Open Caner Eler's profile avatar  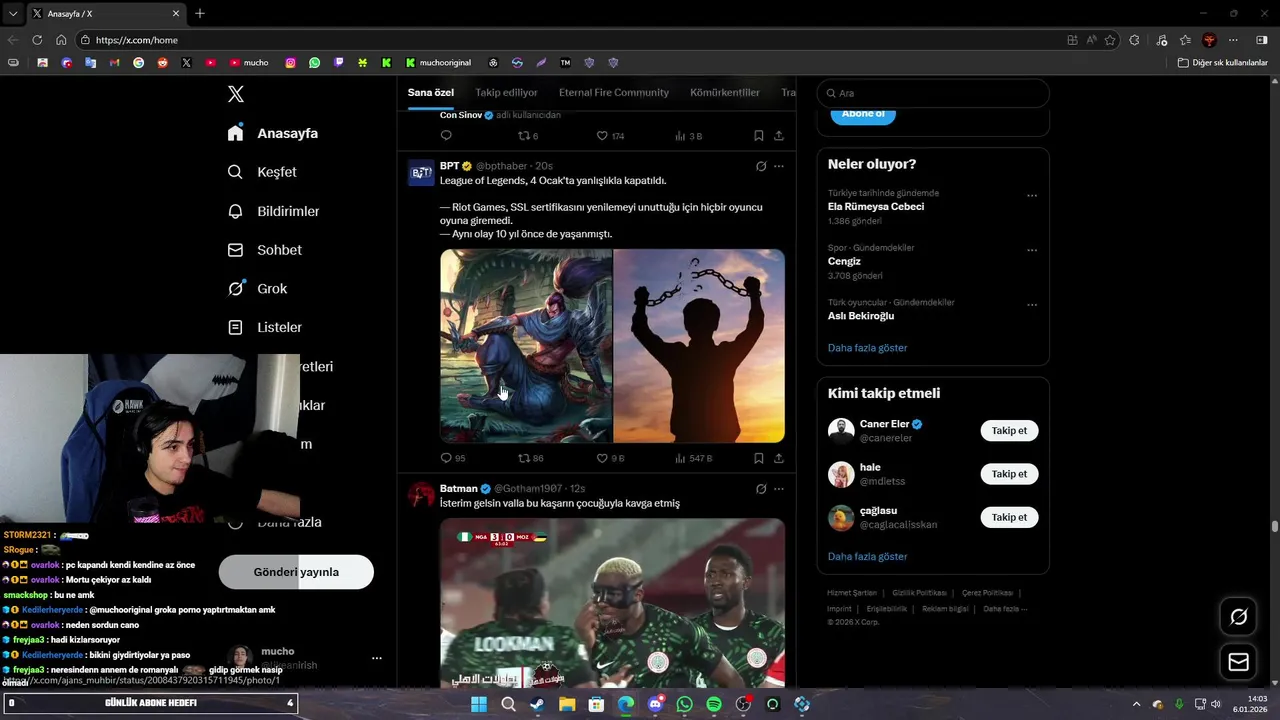(x=841, y=431)
